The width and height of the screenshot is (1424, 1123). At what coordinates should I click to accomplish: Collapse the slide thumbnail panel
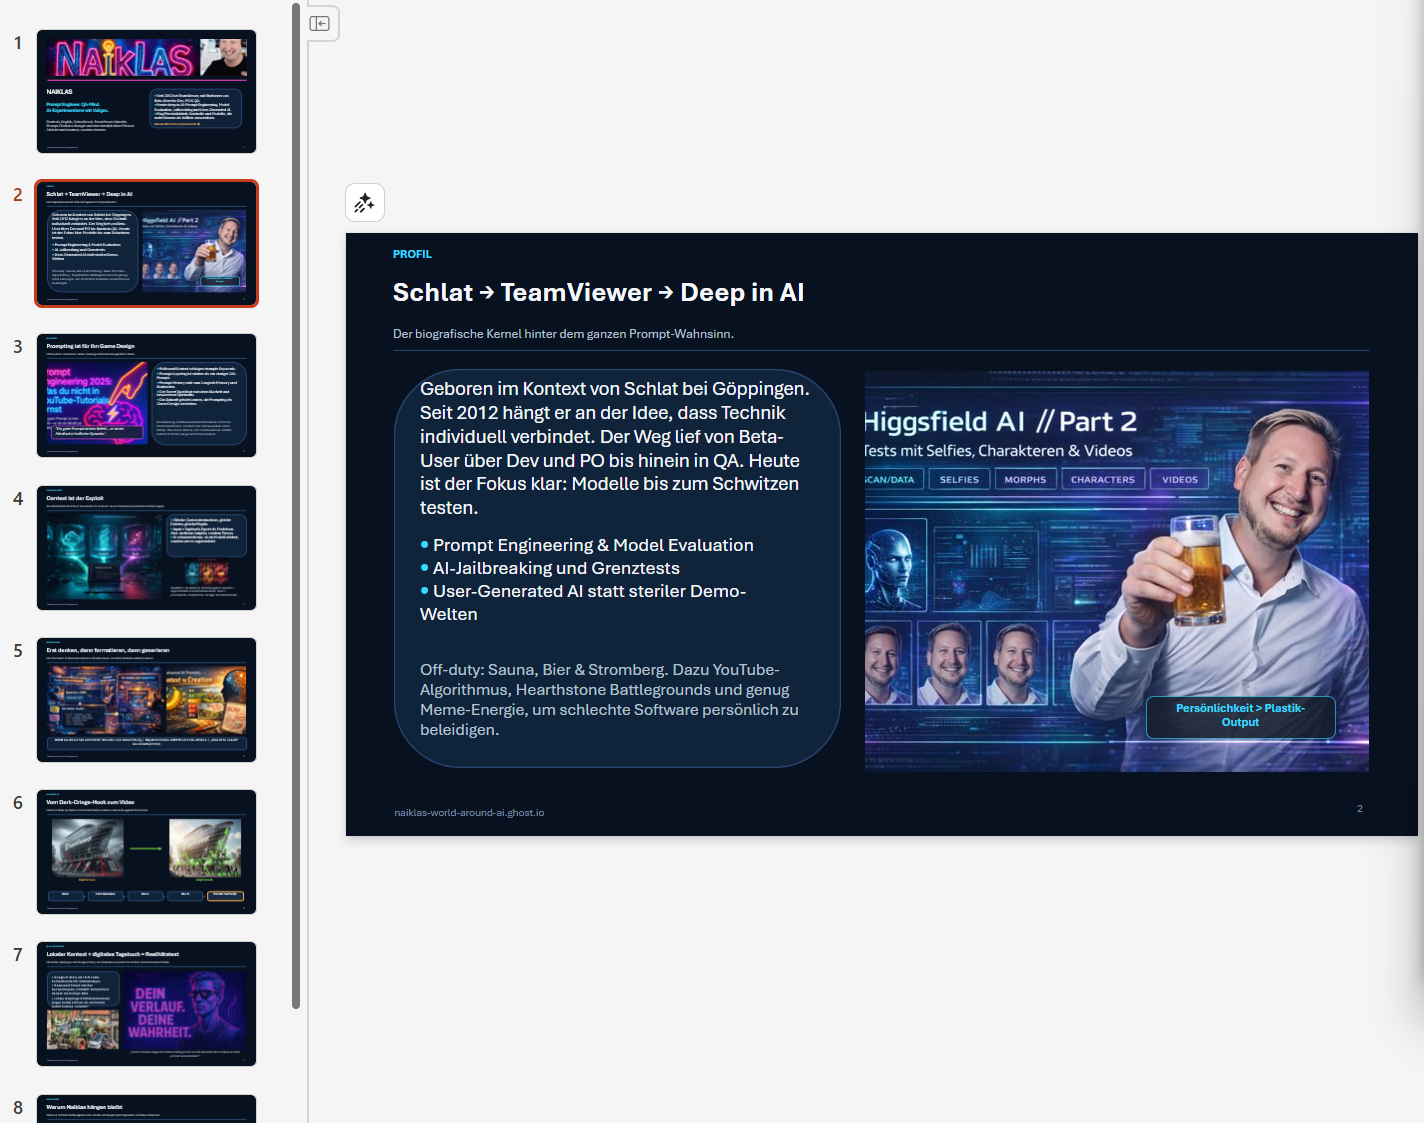320,24
